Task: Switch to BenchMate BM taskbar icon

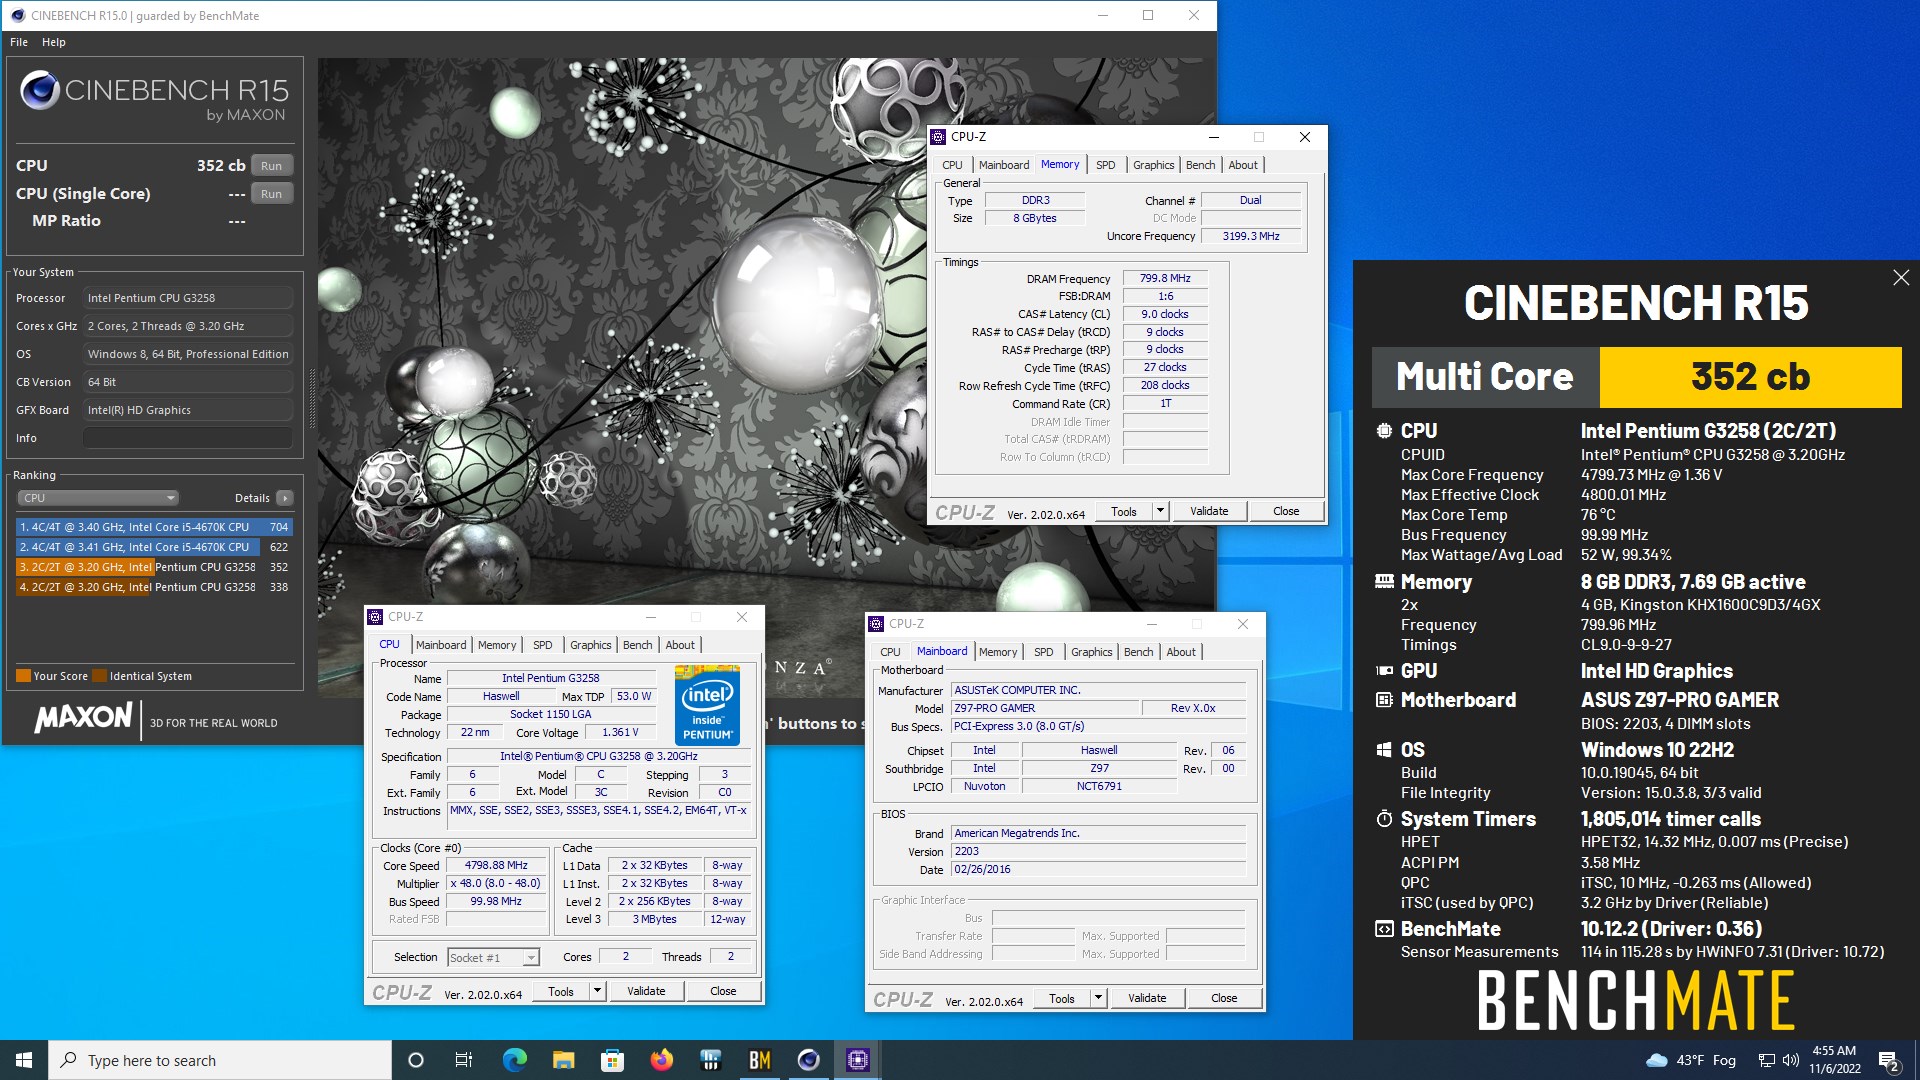Action: tap(760, 1060)
